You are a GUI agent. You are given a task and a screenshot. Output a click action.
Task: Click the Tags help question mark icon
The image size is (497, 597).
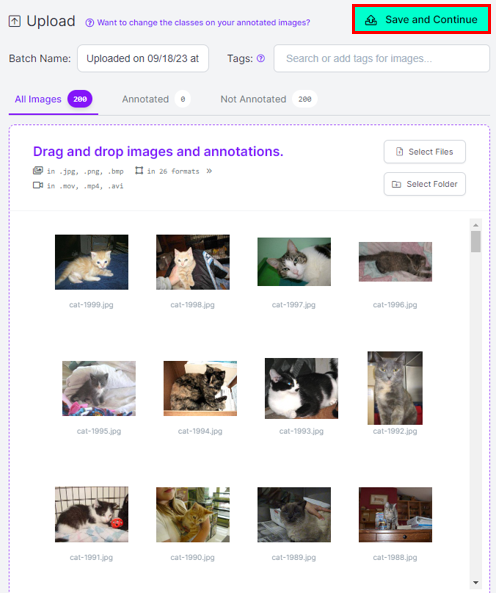point(261,58)
